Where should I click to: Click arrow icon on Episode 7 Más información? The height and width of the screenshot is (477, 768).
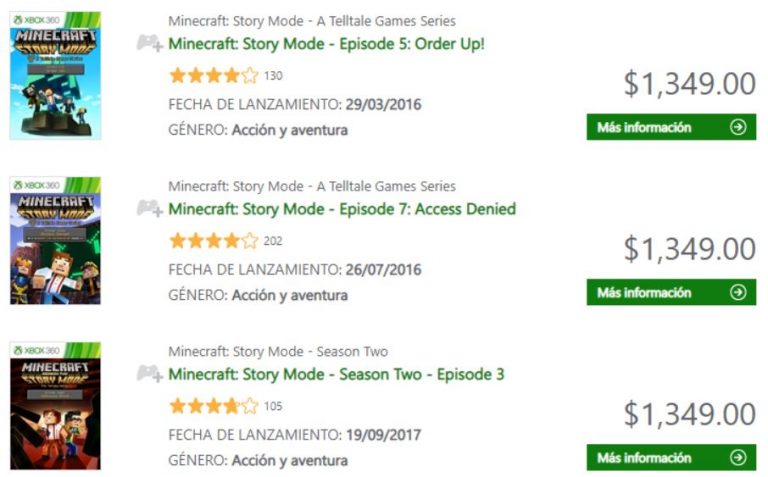pyautogui.click(x=738, y=292)
